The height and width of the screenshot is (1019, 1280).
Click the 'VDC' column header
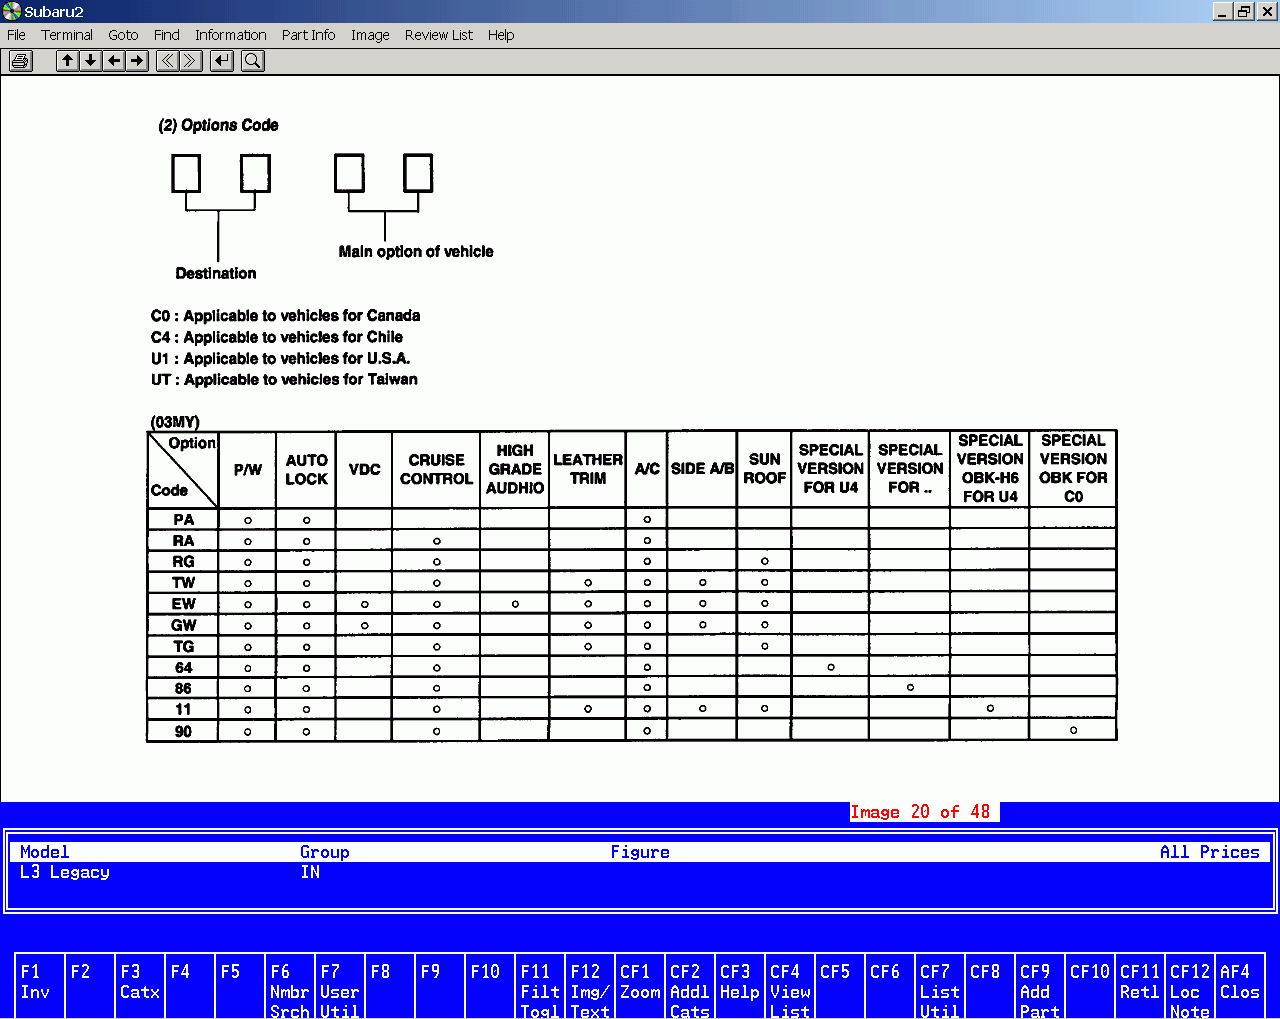point(364,469)
